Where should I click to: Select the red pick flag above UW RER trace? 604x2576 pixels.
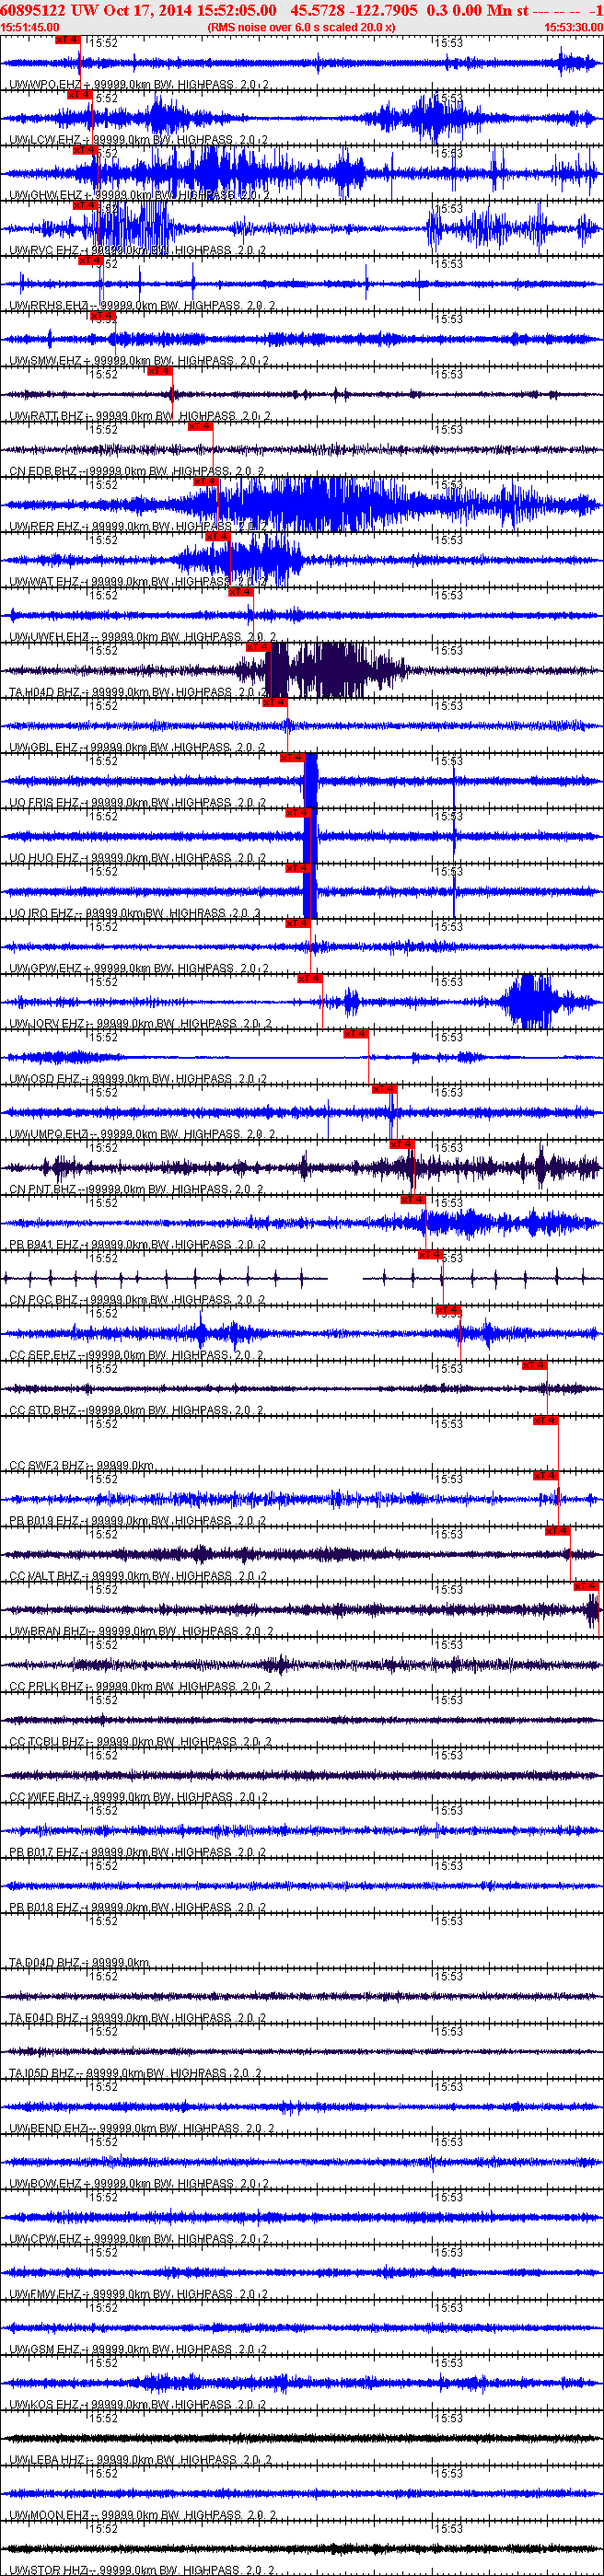click(206, 481)
